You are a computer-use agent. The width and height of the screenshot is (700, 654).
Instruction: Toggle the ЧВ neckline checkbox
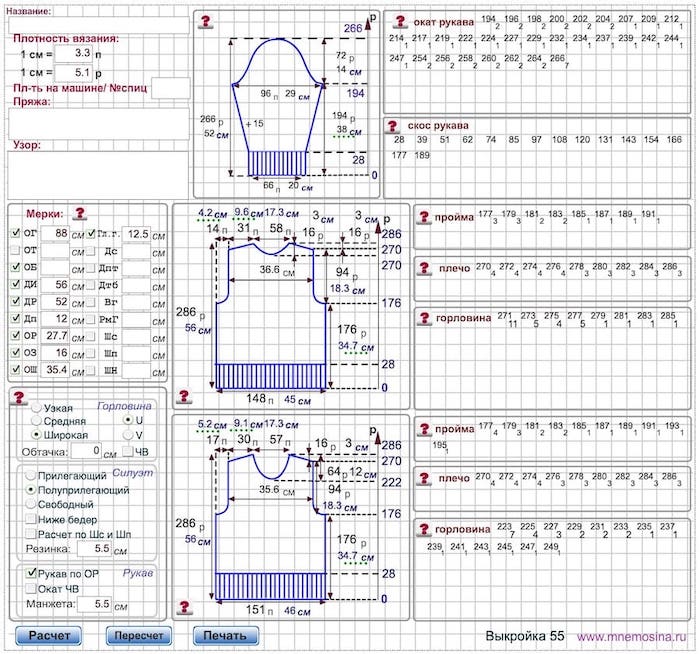pos(128,451)
